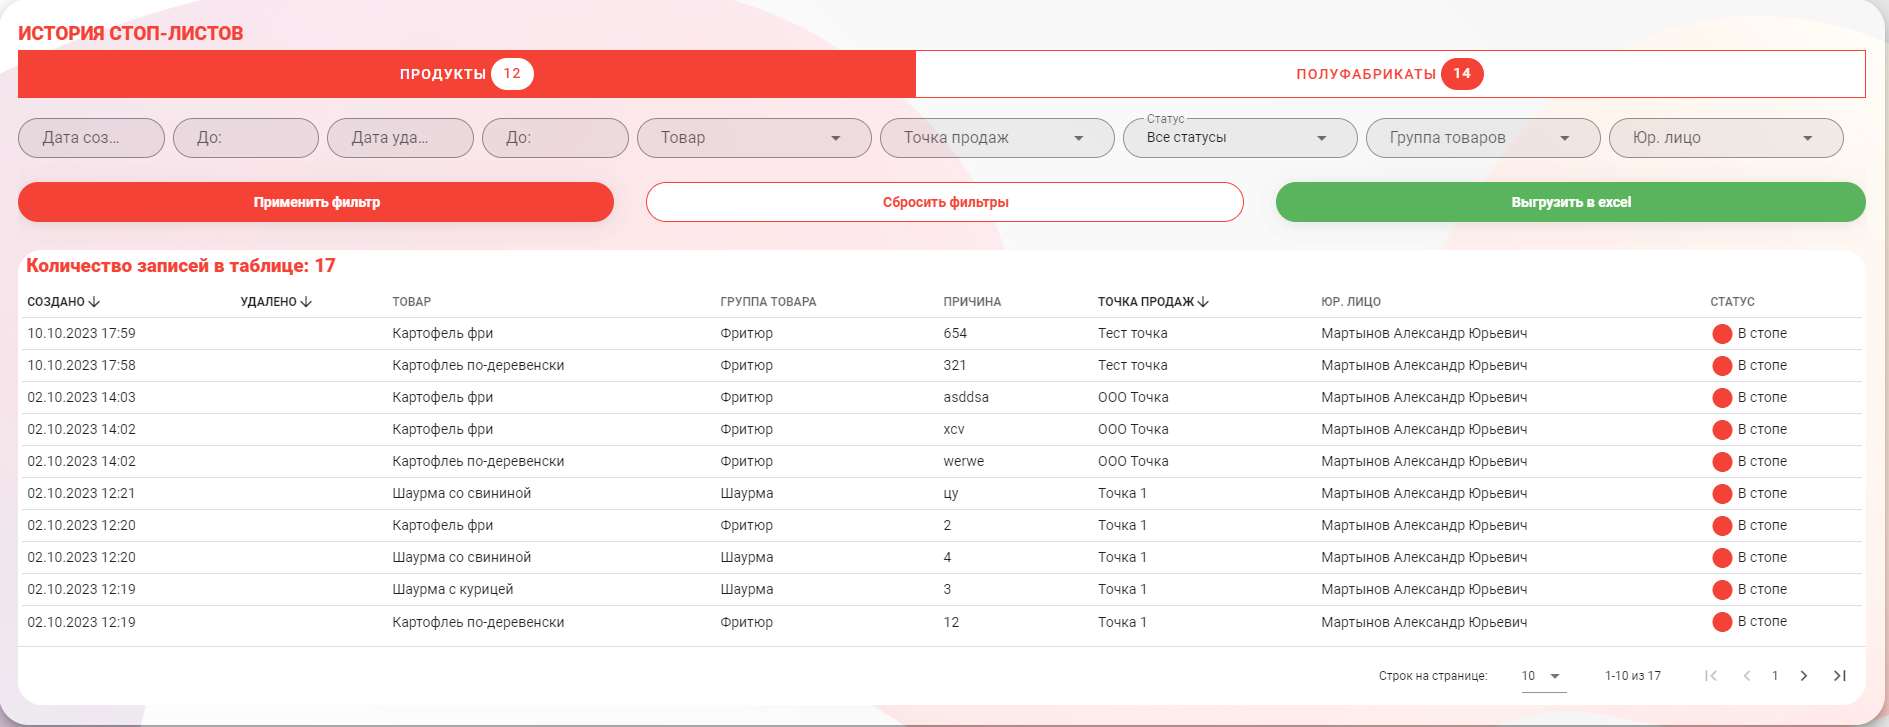Jump to the last page of results
The image size is (1889, 727).
pyautogui.click(x=1840, y=676)
